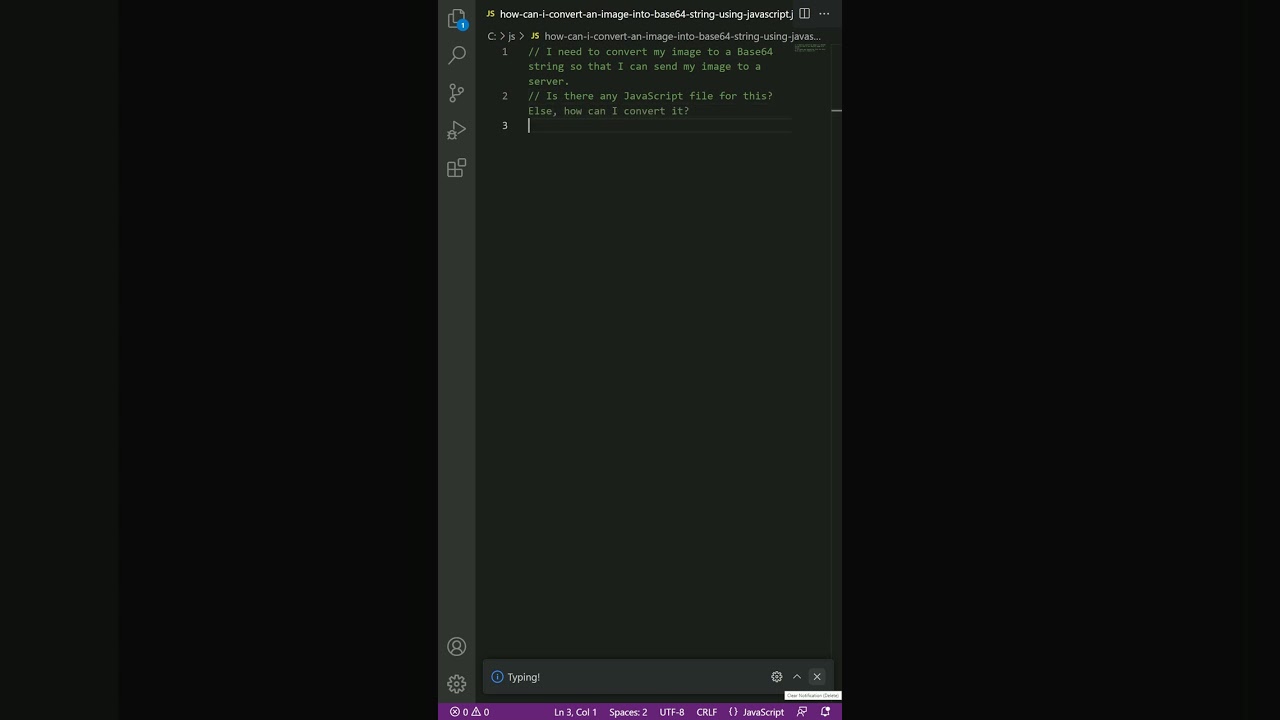Click line number 2 in the gutter
The height and width of the screenshot is (720, 1280).
(x=504, y=96)
